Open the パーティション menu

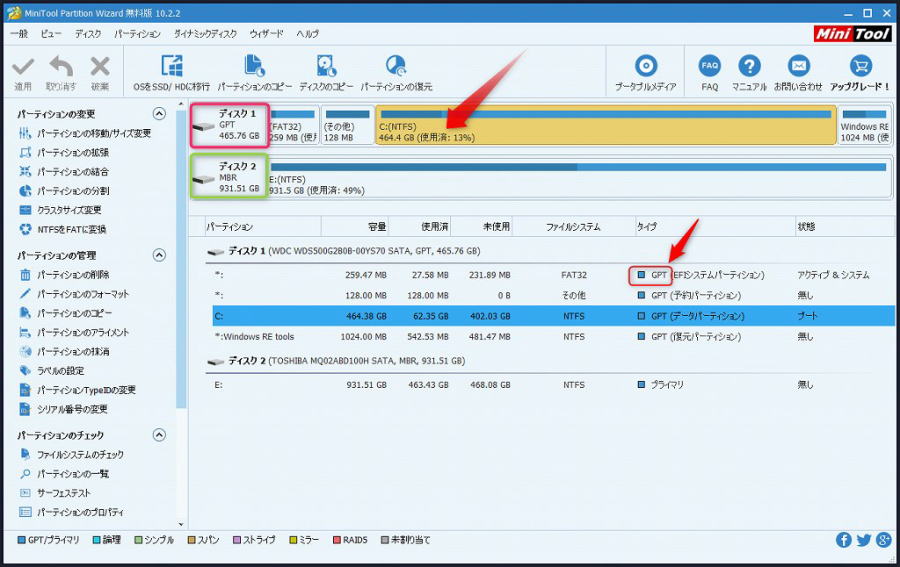click(x=137, y=34)
